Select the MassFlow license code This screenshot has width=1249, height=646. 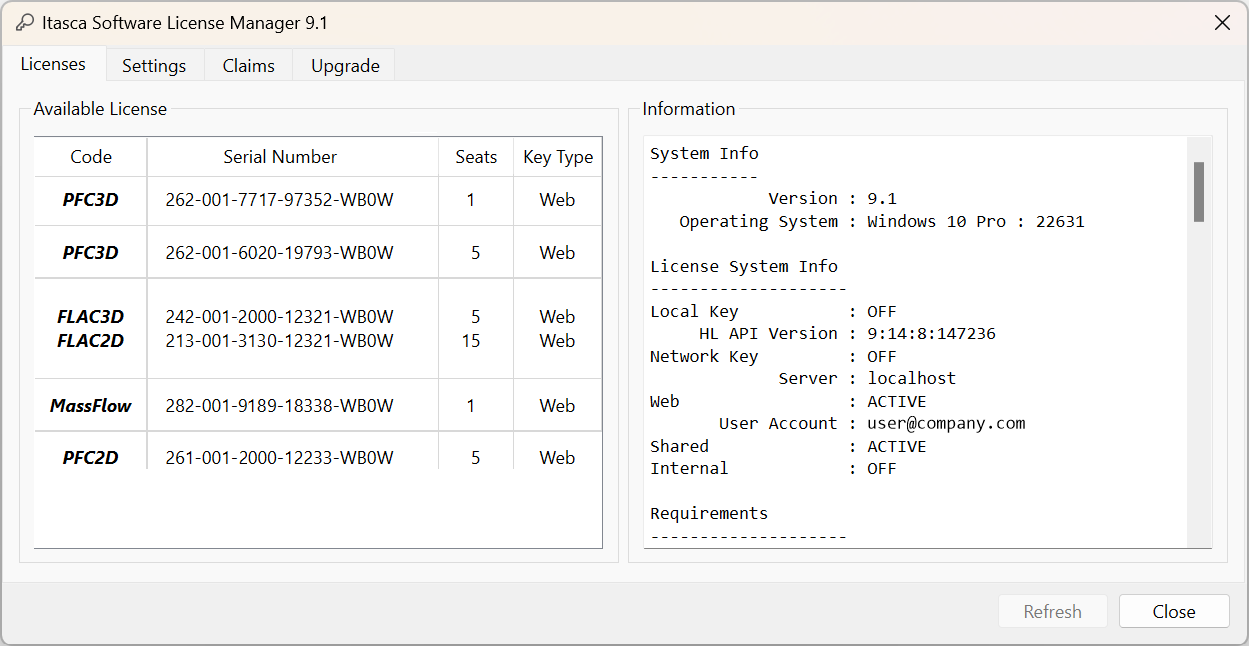(x=91, y=406)
